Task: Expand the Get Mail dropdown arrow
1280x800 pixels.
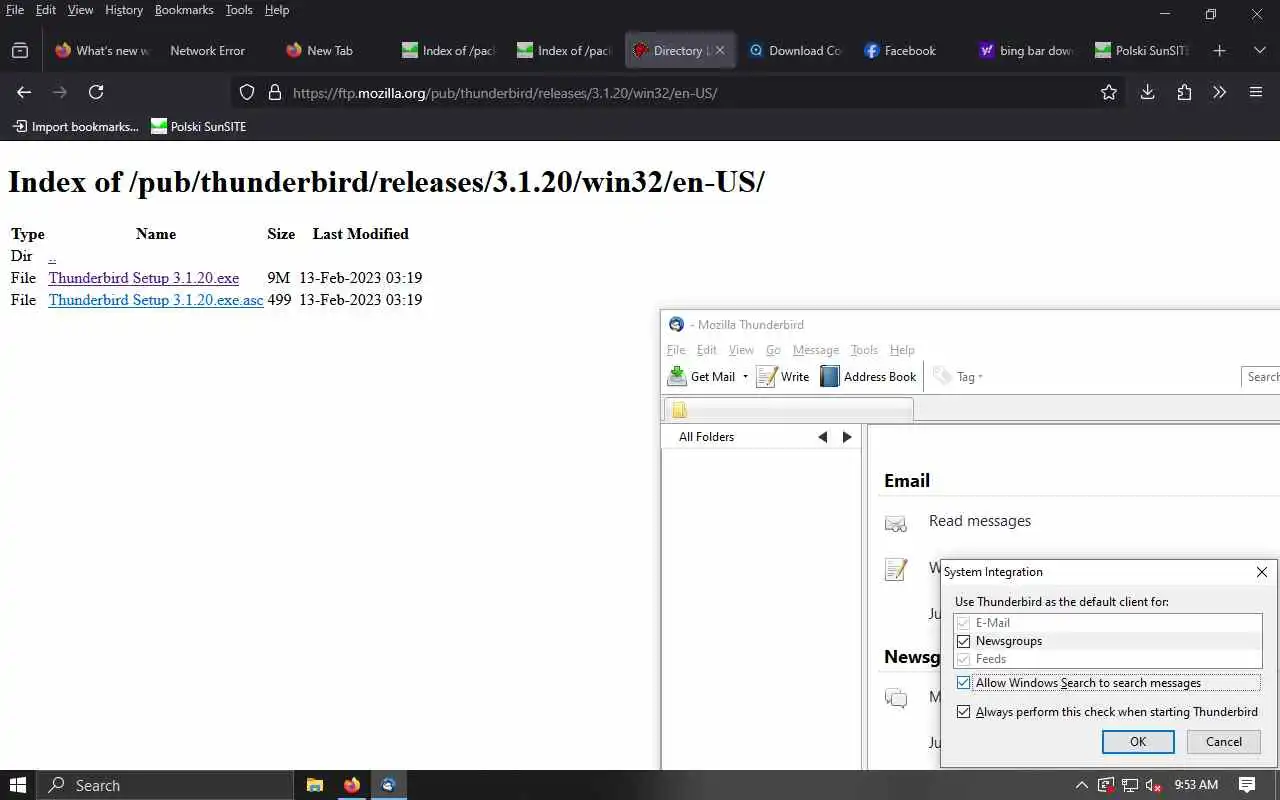Action: (745, 377)
